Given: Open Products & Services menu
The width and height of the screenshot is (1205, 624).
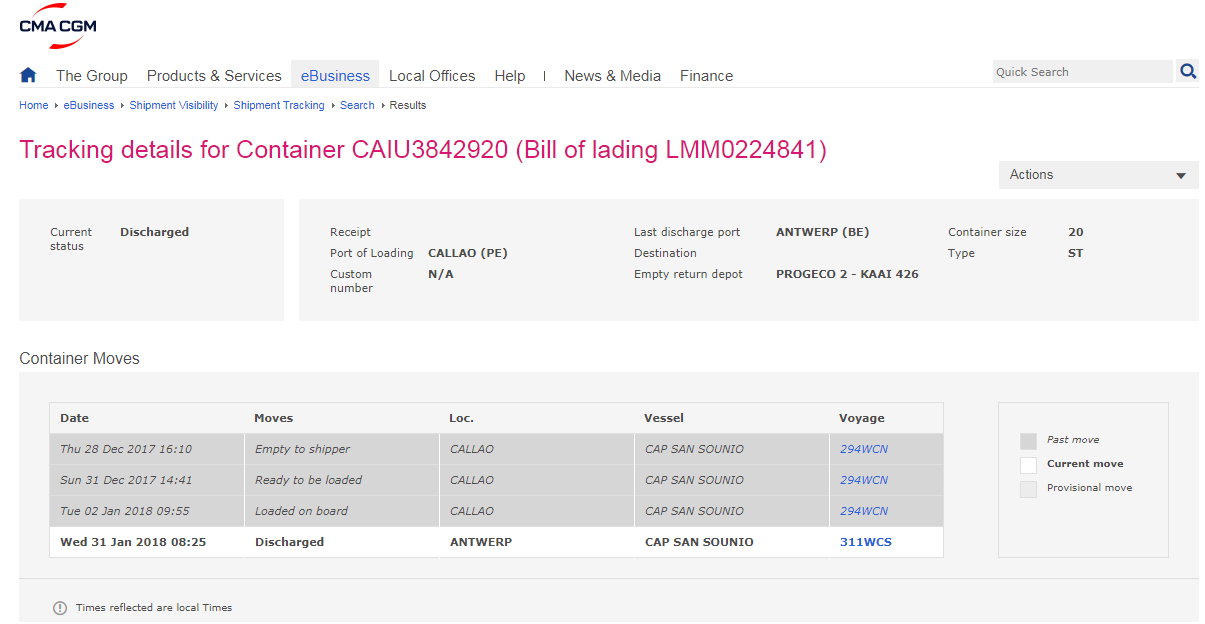Looking at the screenshot, I should click(214, 76).
